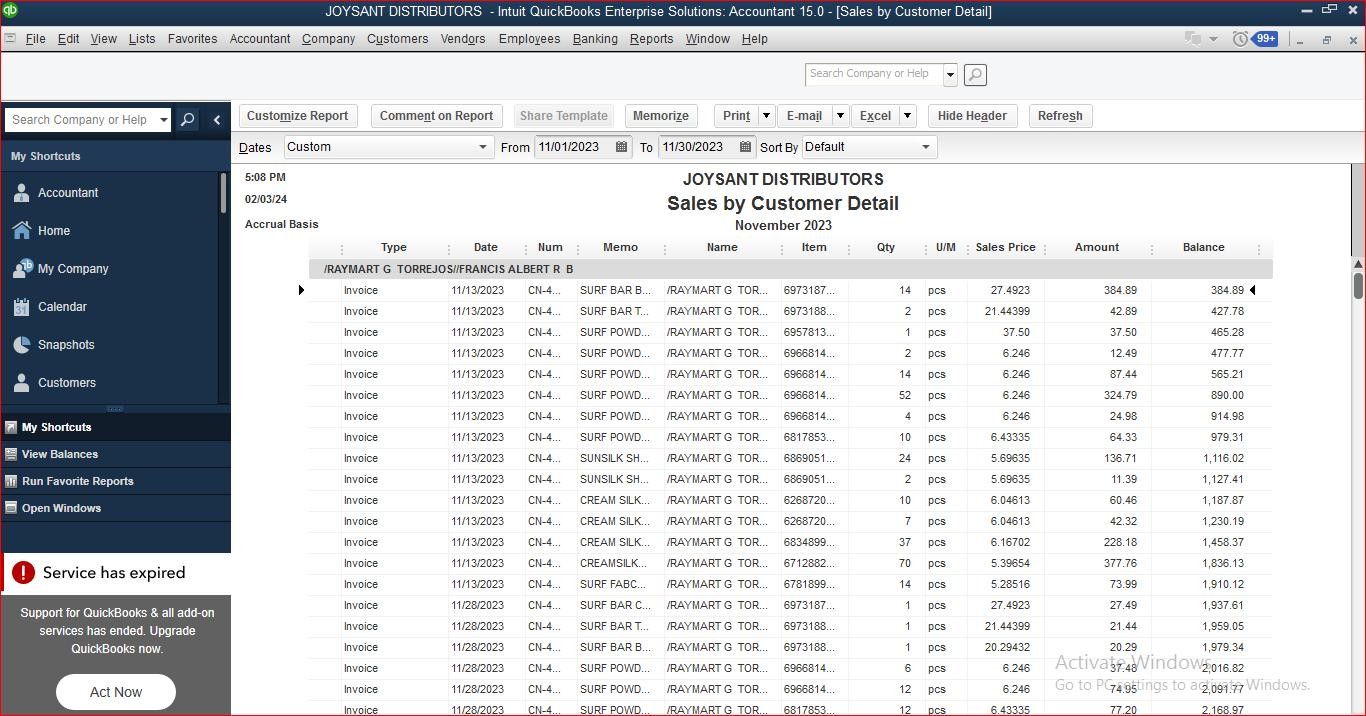Open the Lists menu

click(x=142, y=39)
